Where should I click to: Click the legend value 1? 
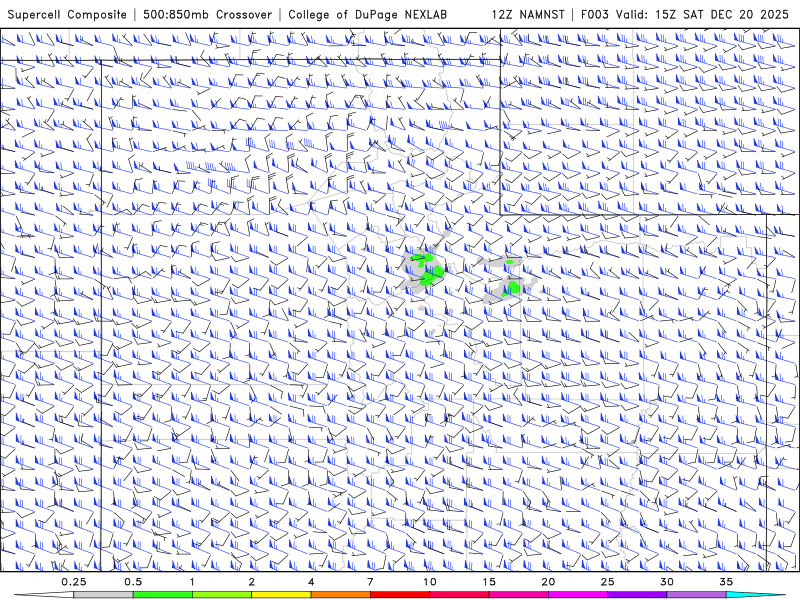point(192,582)
